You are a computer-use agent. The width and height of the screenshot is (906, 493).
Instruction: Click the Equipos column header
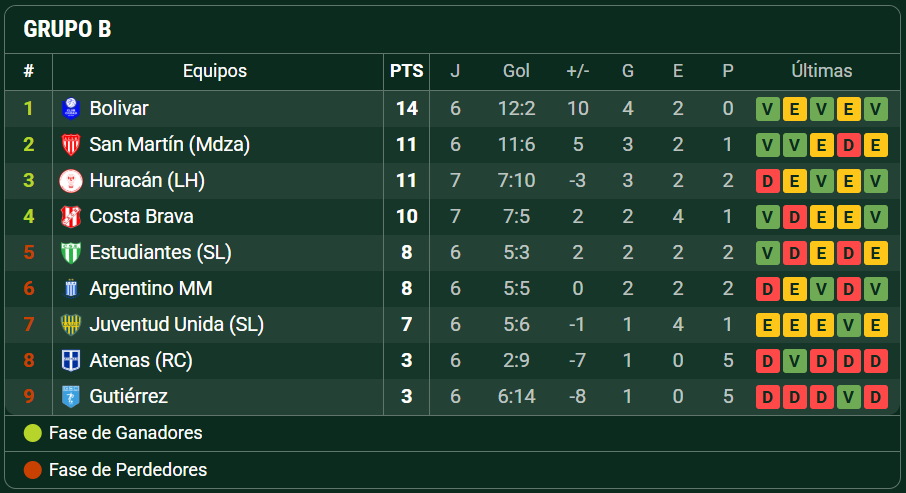pyautogui.click(x=215, y=71)
